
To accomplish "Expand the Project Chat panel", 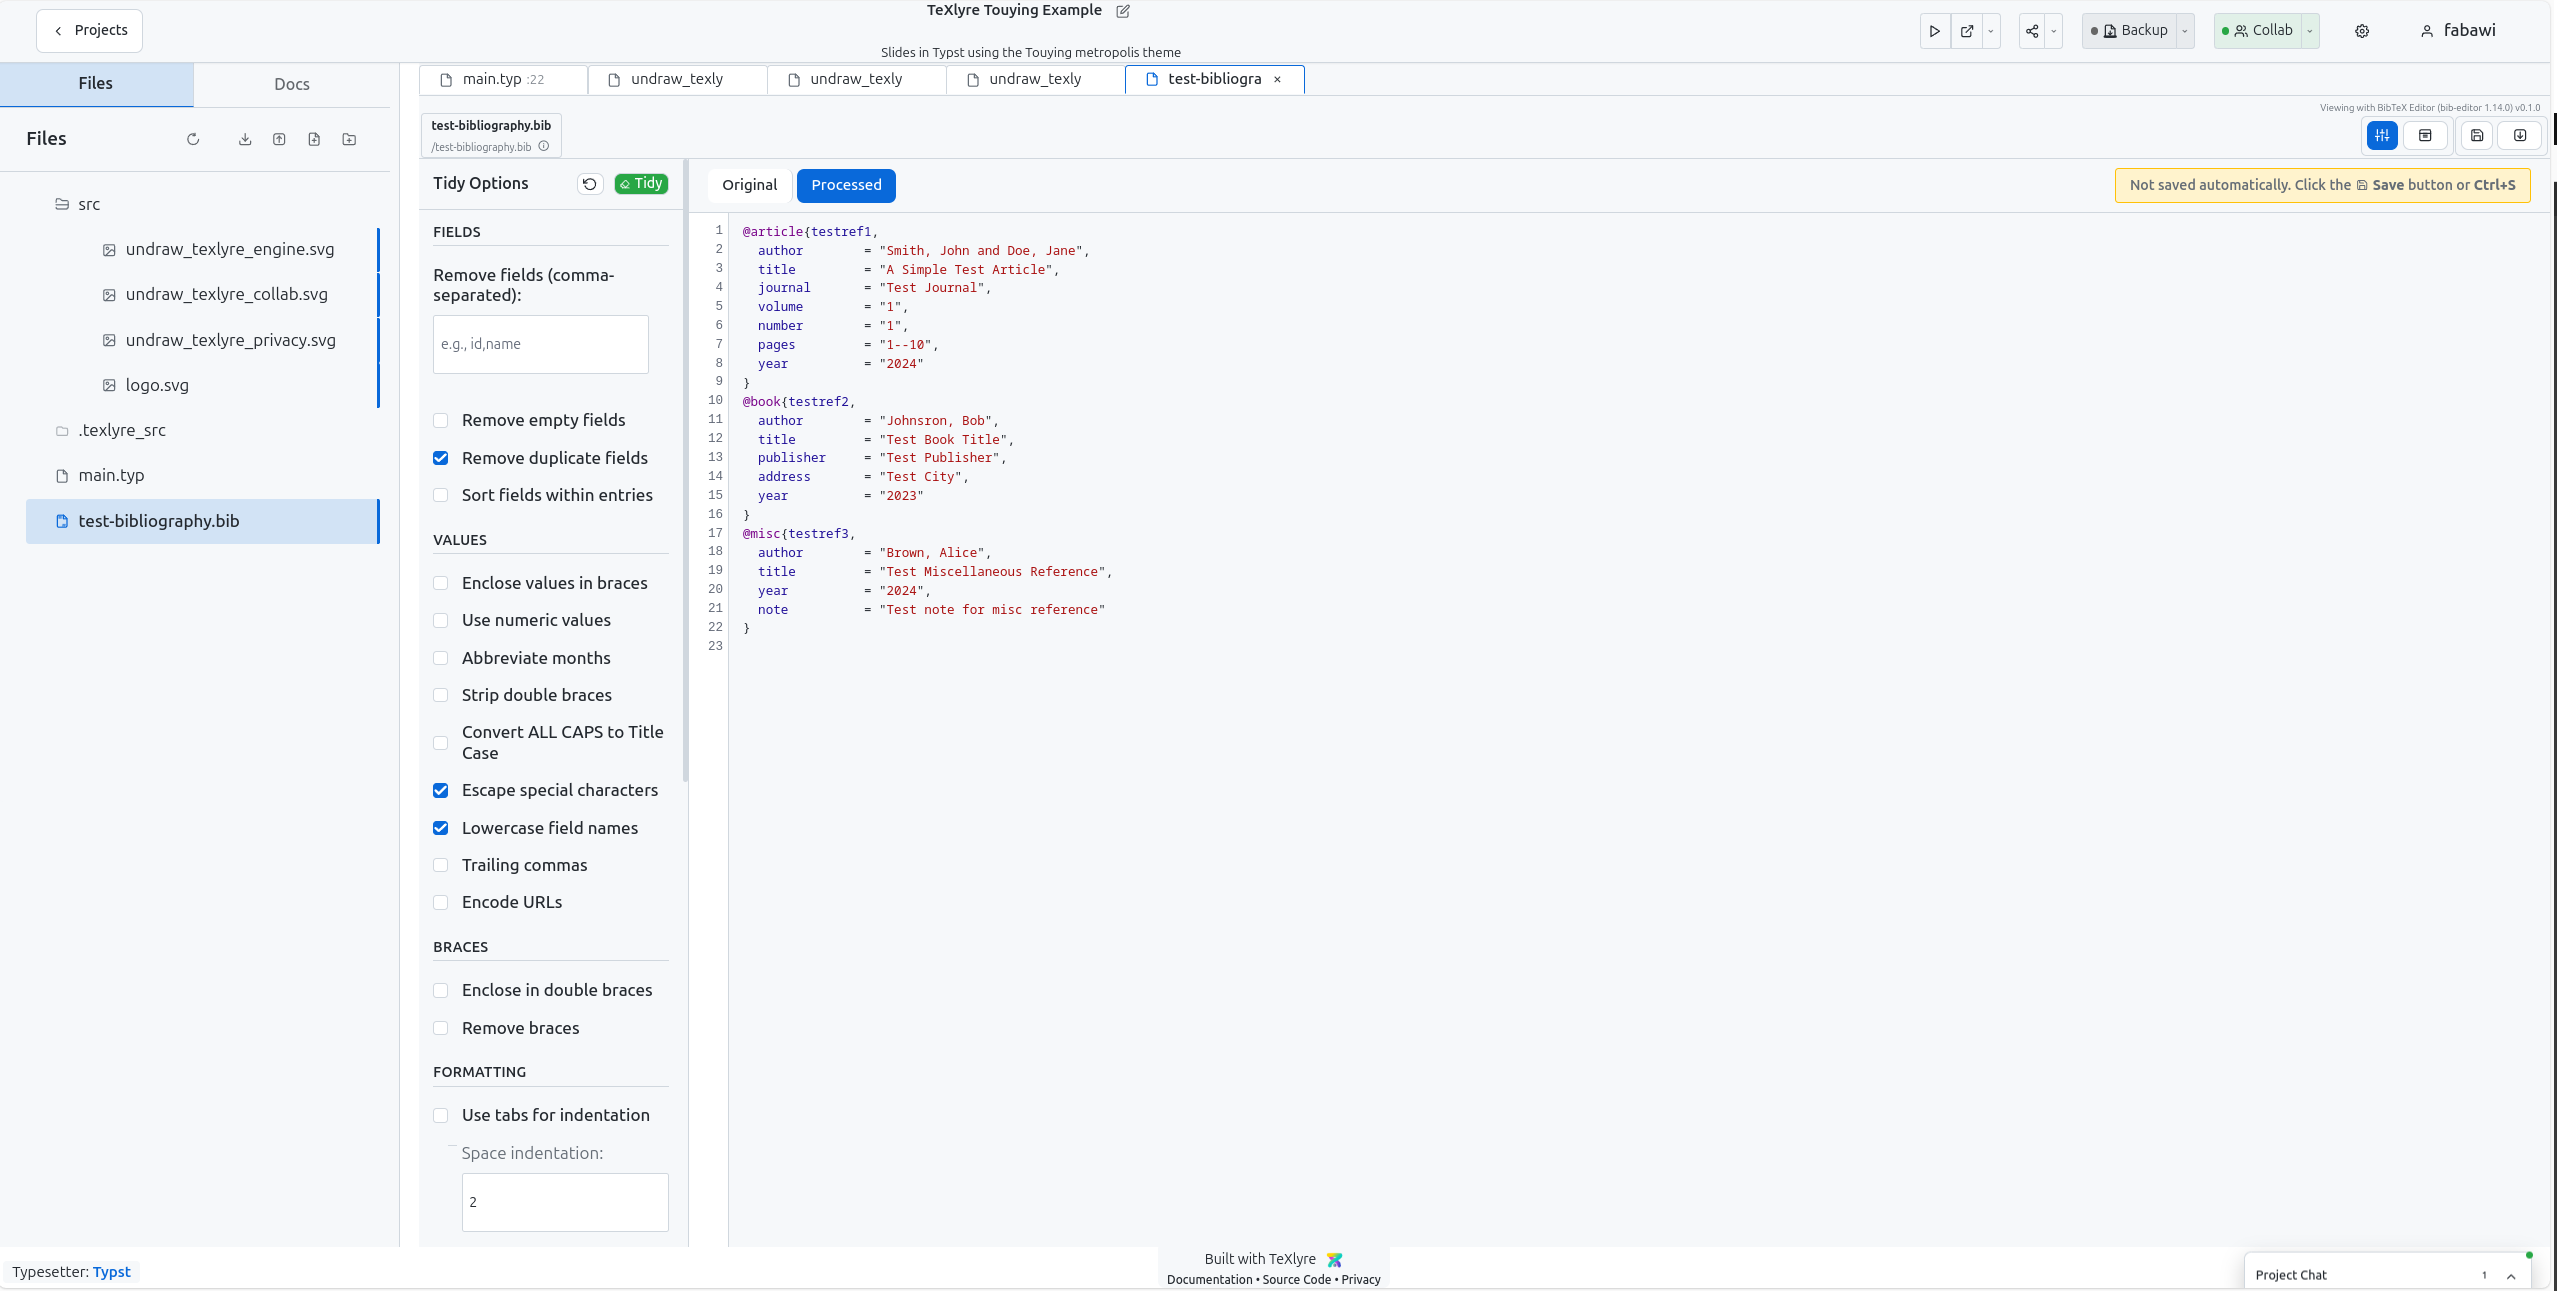I will pyautogui.click(x=2511, y=1276).
